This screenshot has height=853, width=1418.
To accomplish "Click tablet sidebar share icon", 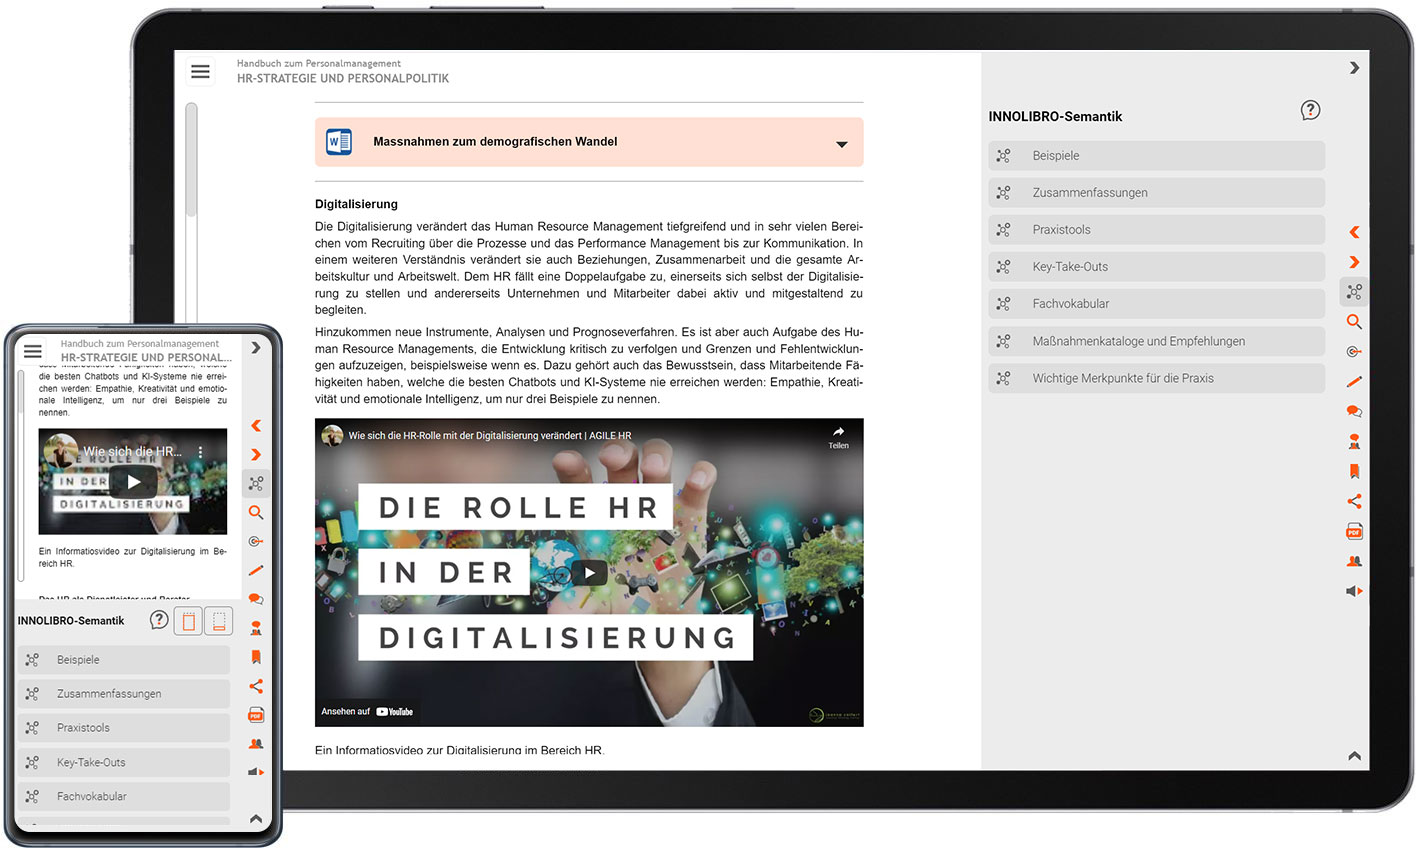I will pyautogui.click(x=1354, y=501).
